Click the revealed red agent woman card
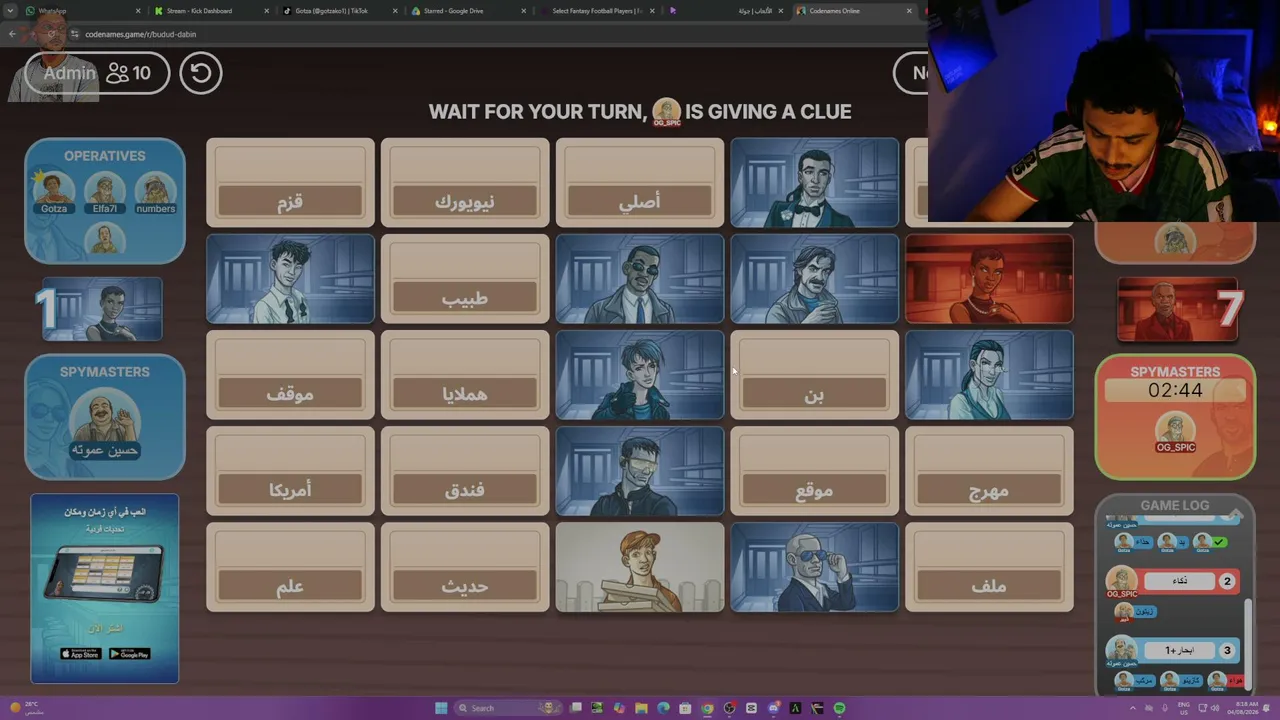The width and height of the screenshot is (1280, 720). coord(989,279)
